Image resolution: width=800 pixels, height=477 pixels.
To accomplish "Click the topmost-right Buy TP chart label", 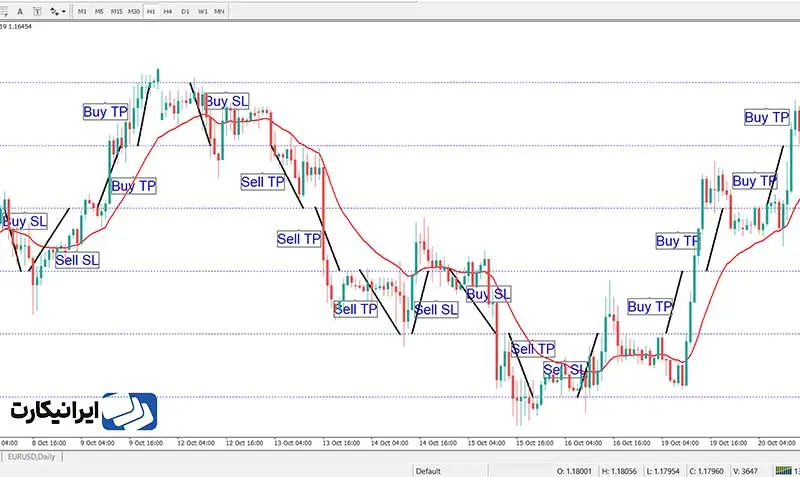I will click(x=767, y=117).
